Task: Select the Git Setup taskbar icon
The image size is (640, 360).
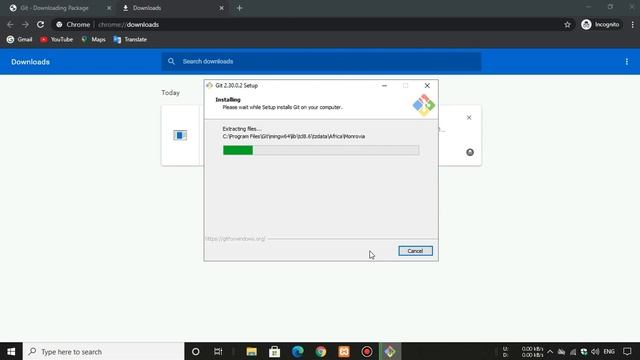Action: [x=390, y=351]
